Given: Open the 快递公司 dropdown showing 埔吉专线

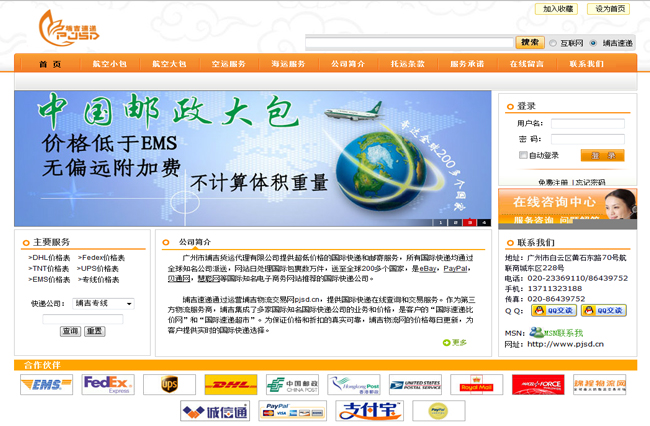Looking at the screenshot, I should (x=103, y=303).
